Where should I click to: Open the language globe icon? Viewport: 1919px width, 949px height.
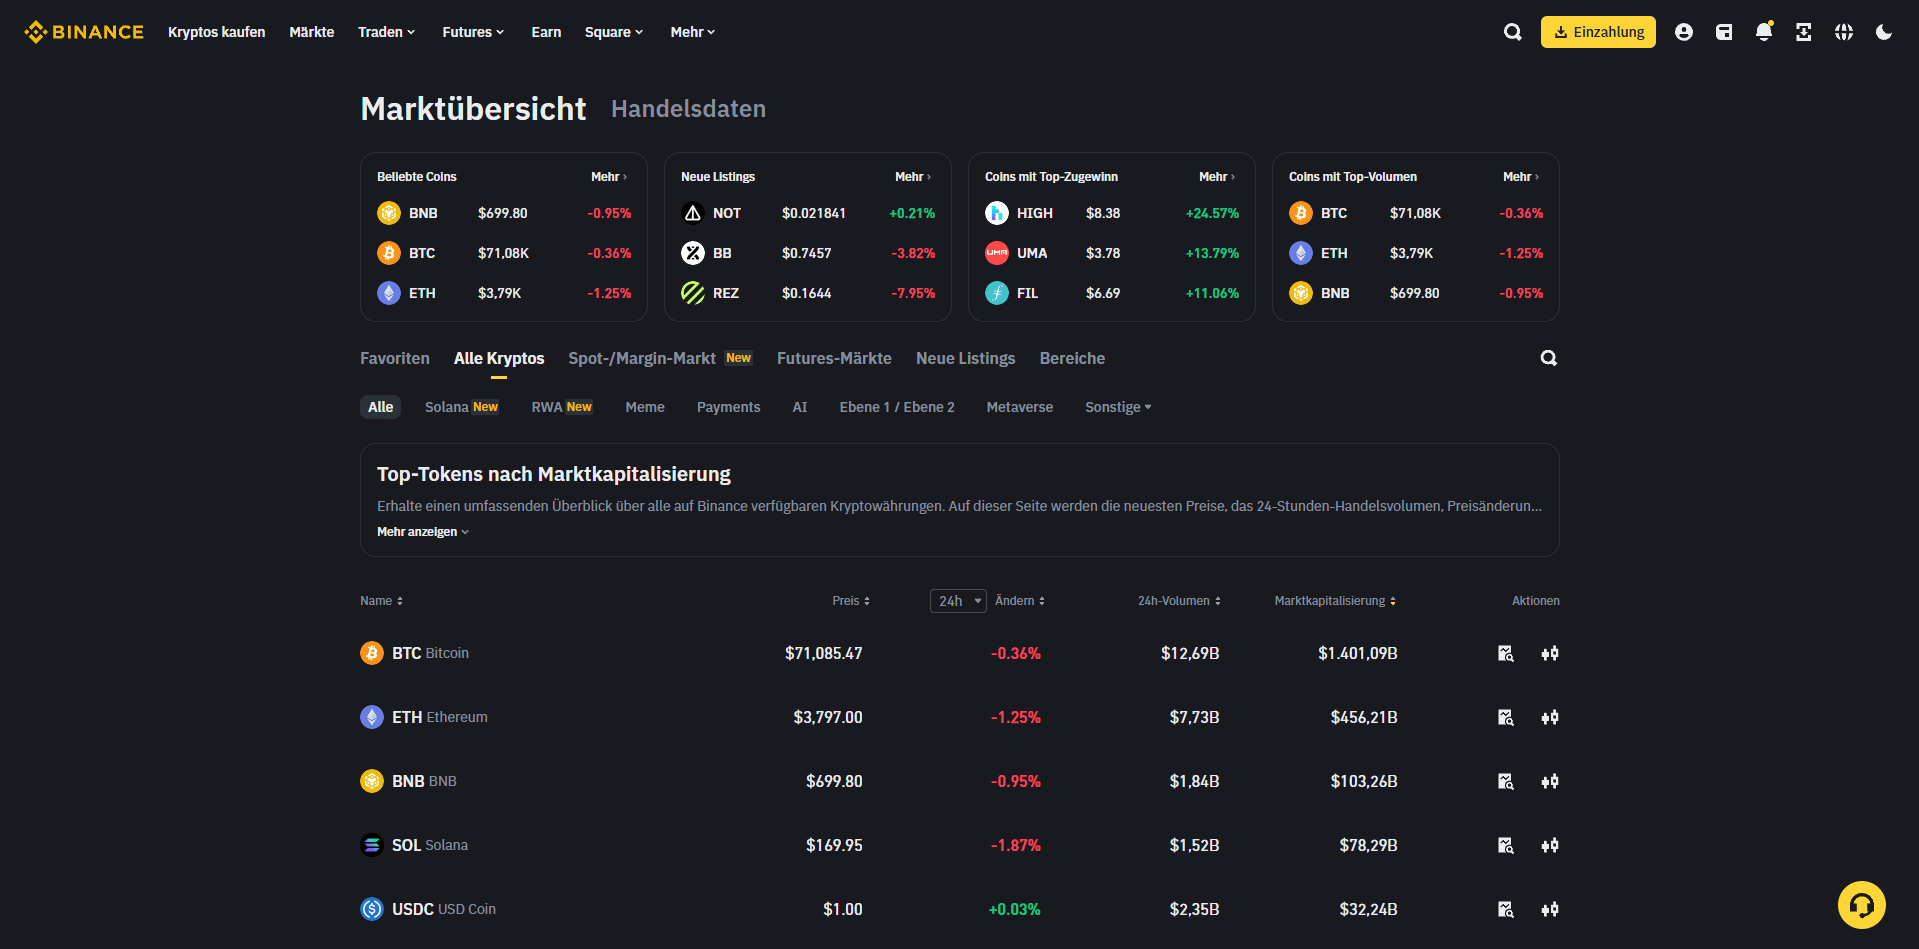tap(1844, 32)
